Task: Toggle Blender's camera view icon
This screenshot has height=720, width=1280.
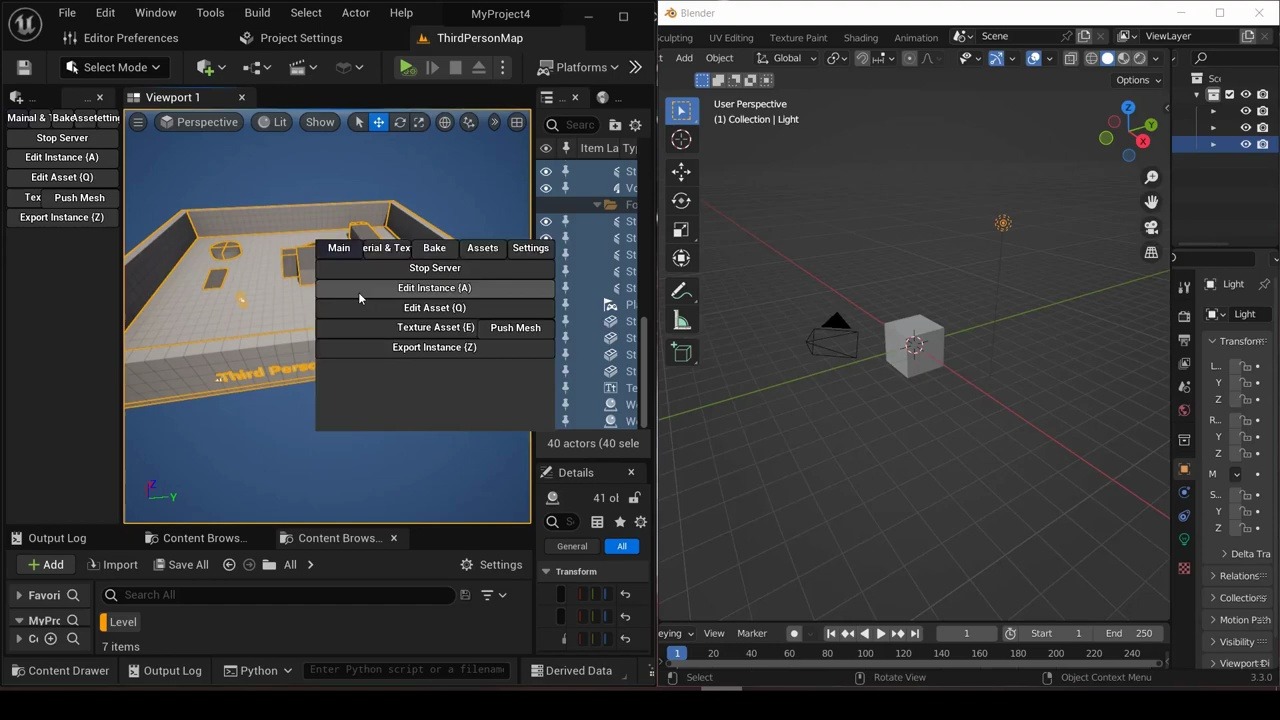Action: 1151,227
